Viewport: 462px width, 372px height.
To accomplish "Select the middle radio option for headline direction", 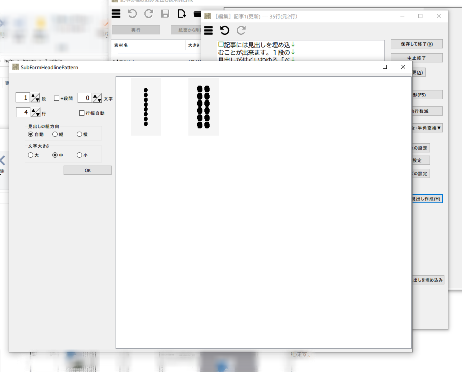I will 55,134.
